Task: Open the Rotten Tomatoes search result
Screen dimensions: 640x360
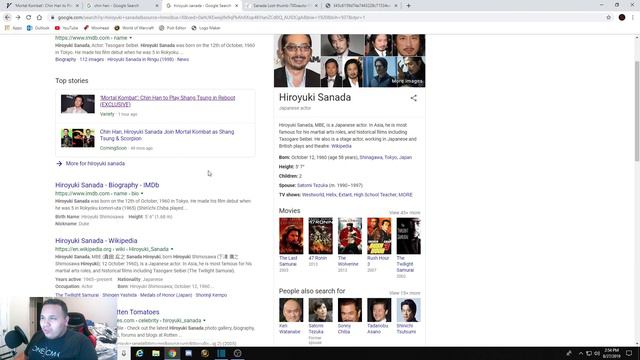Action: click(x=138, y=312)
